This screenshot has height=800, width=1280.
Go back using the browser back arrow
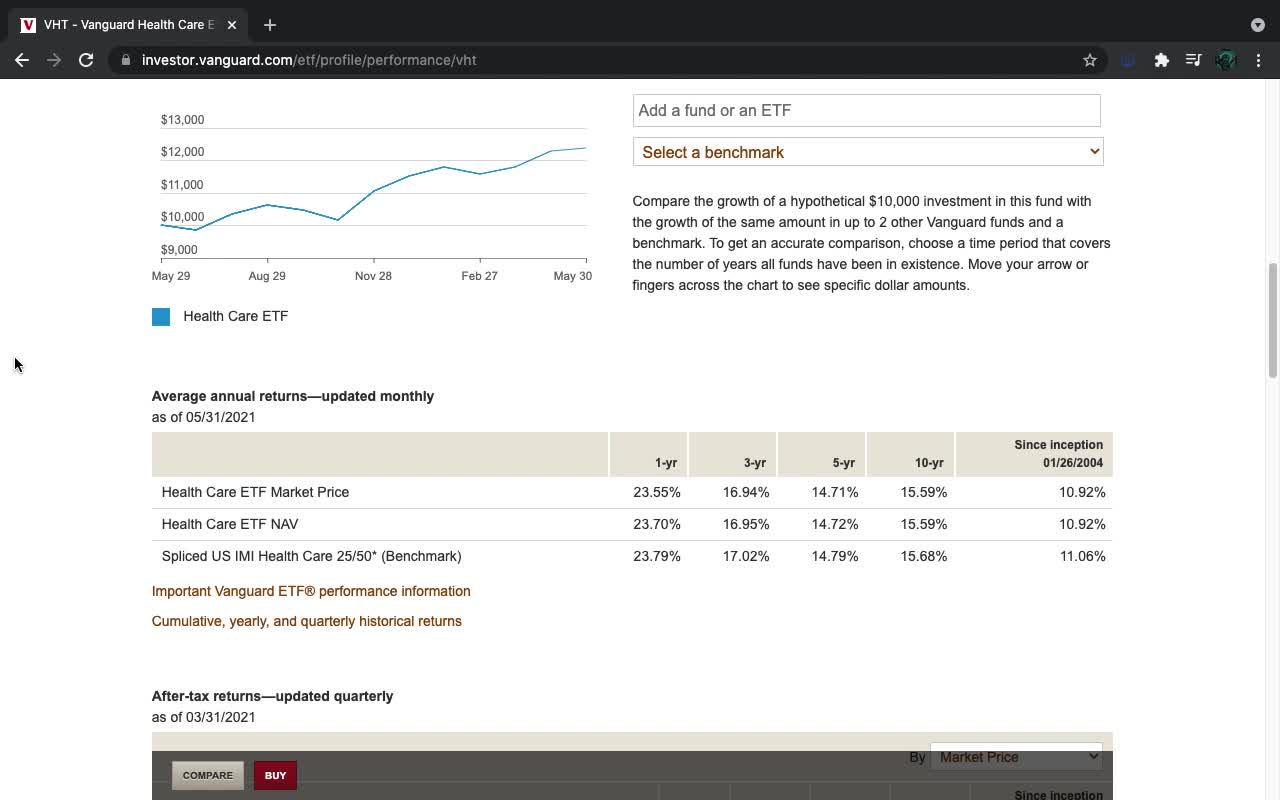pos(22,60)
